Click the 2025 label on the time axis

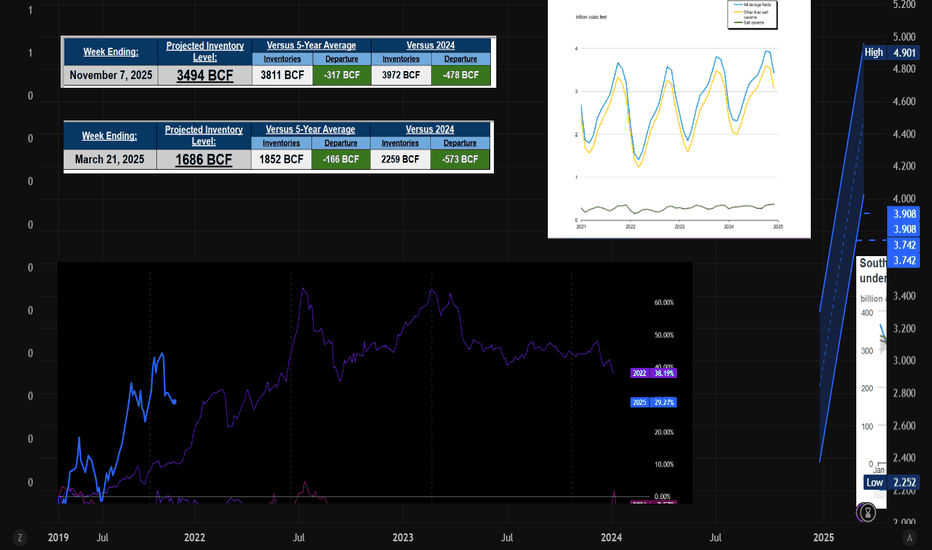823,538
